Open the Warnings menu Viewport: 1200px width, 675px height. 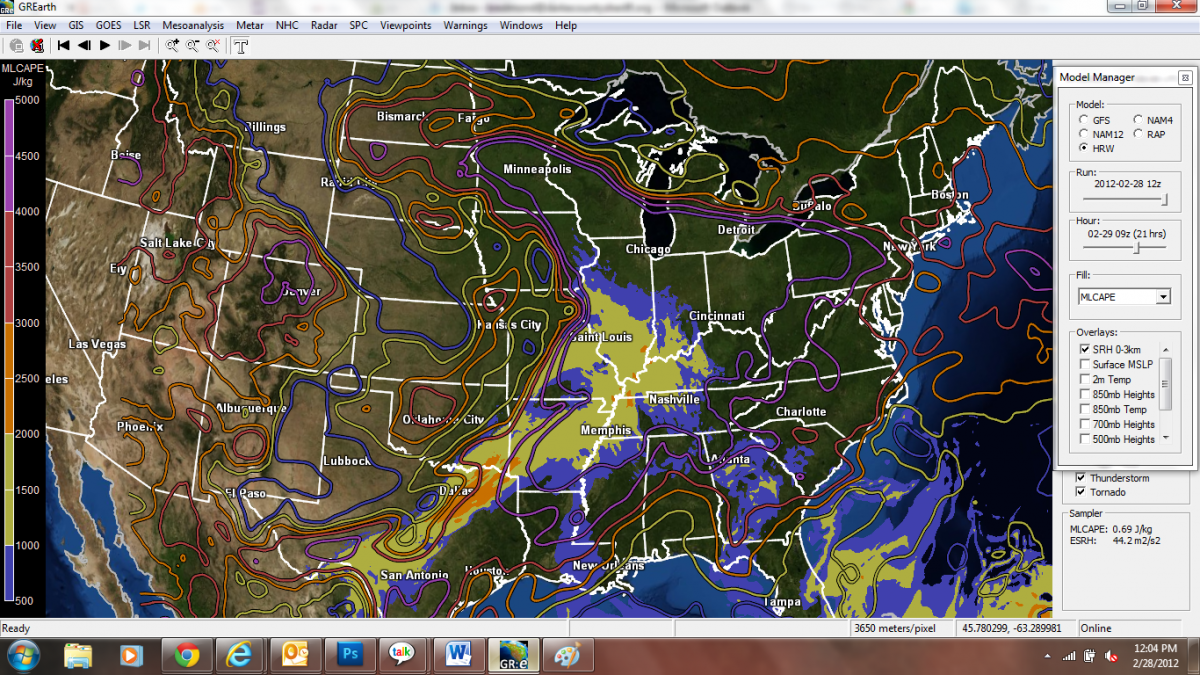click(465, 25)
